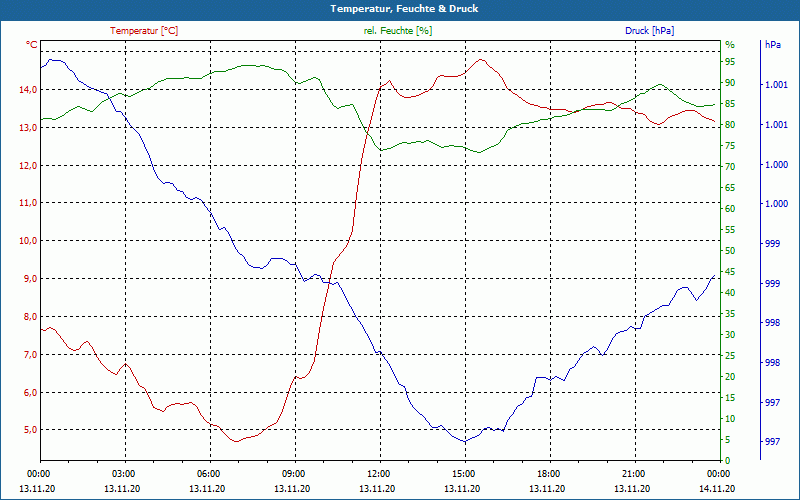Click the green '20' humidity axis value

730,377
